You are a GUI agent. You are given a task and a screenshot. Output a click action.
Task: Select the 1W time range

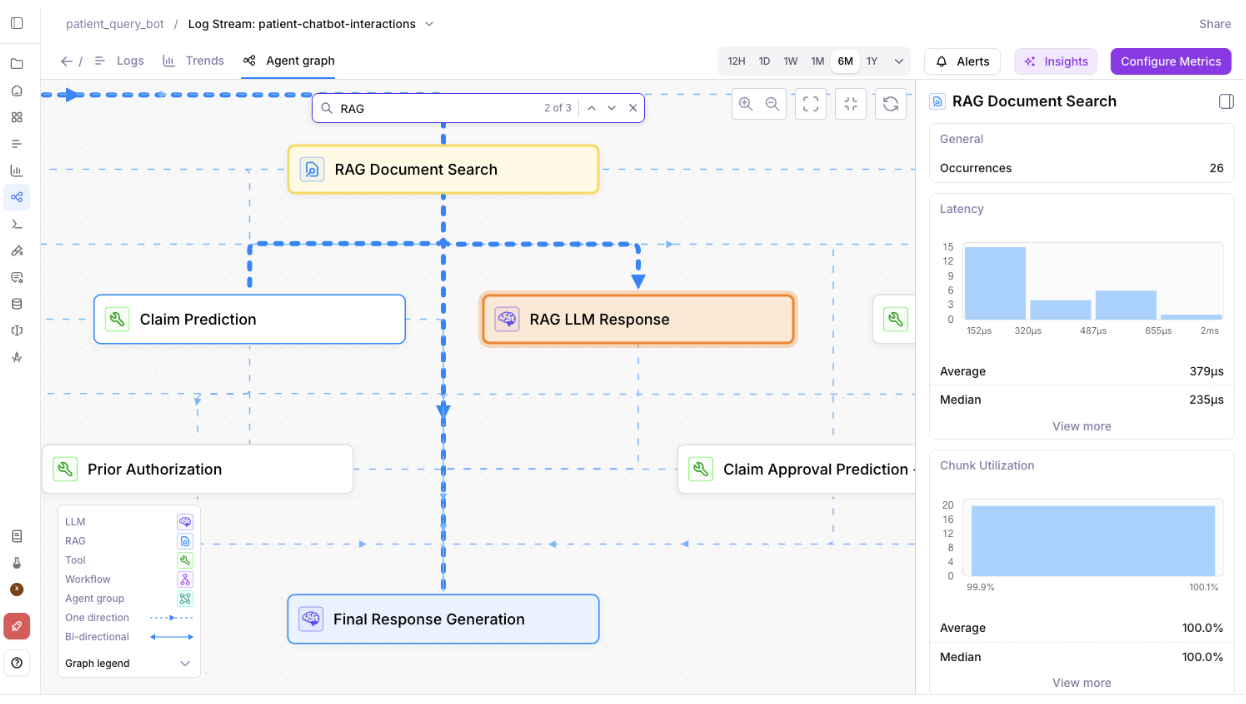point(790,61)
